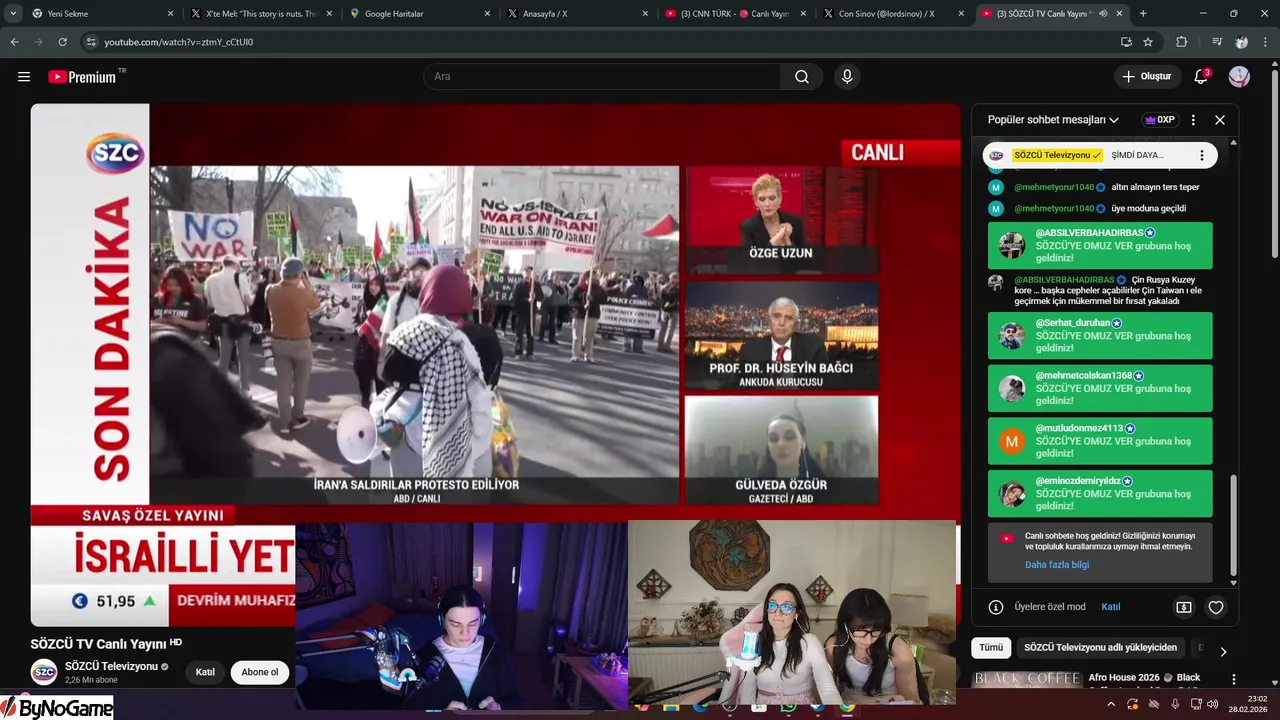
Task: Click the Oluştur create button
Action: [1146, 77]
